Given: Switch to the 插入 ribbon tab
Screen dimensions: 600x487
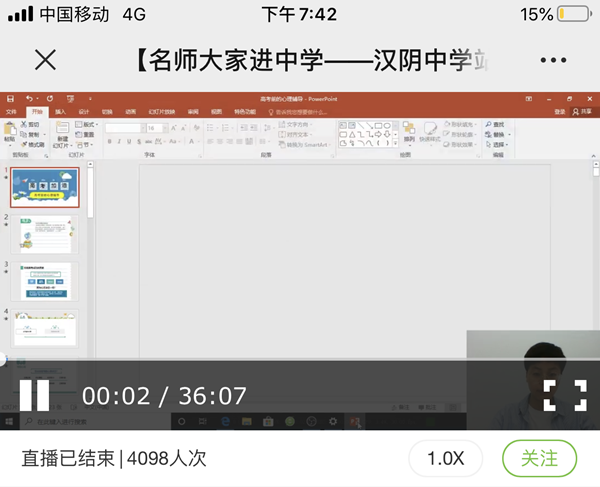Looking at the screenshot, I should pyautogui.click(x=60, y=112).
